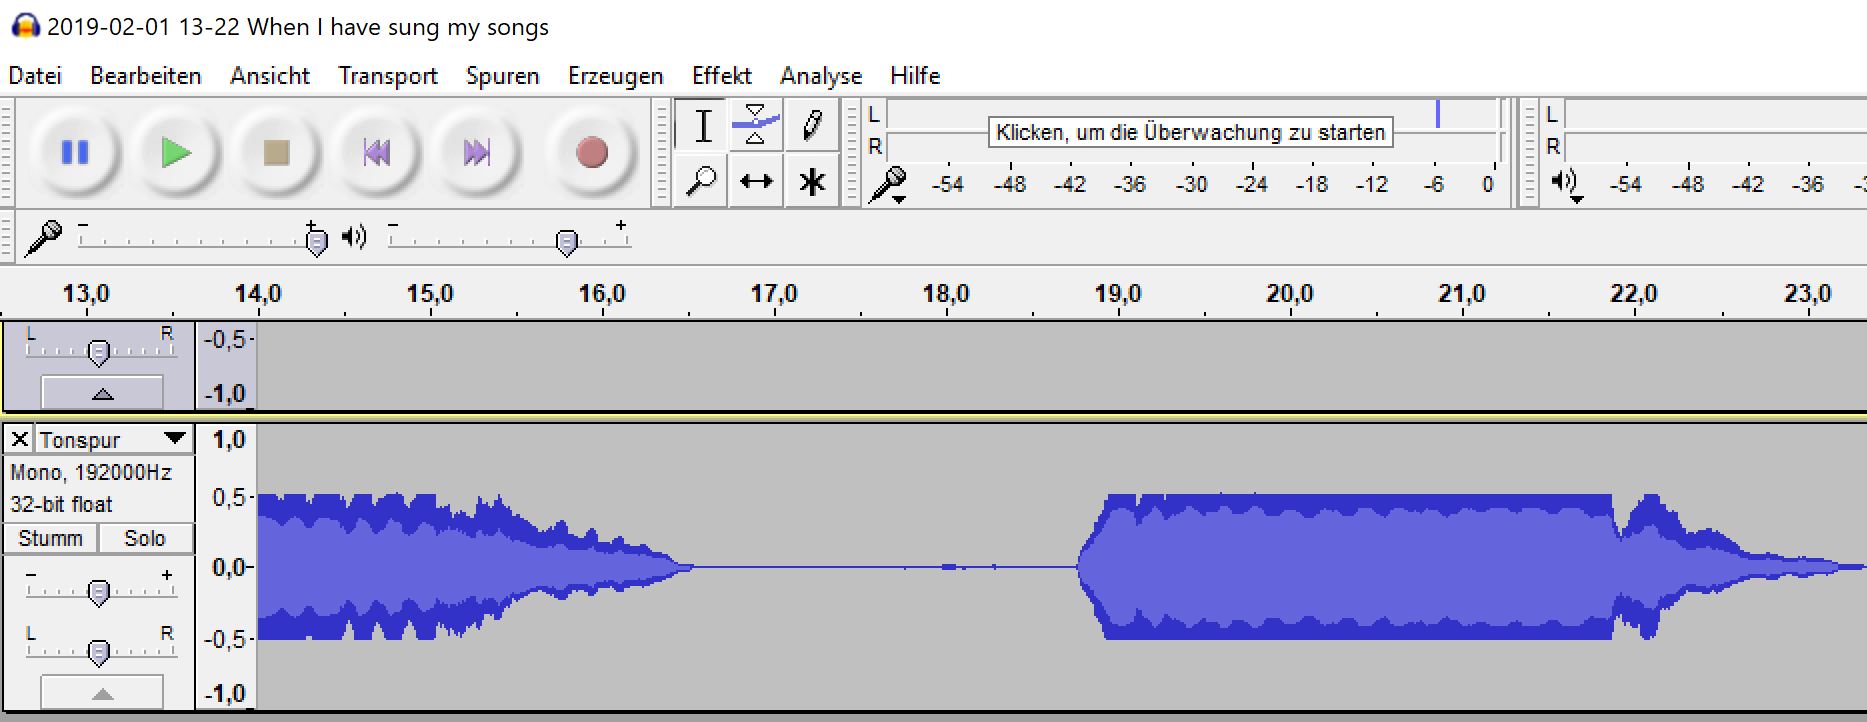
Task: Click the microphone icon beside the recording volume slider
Action: pos(43,238)
